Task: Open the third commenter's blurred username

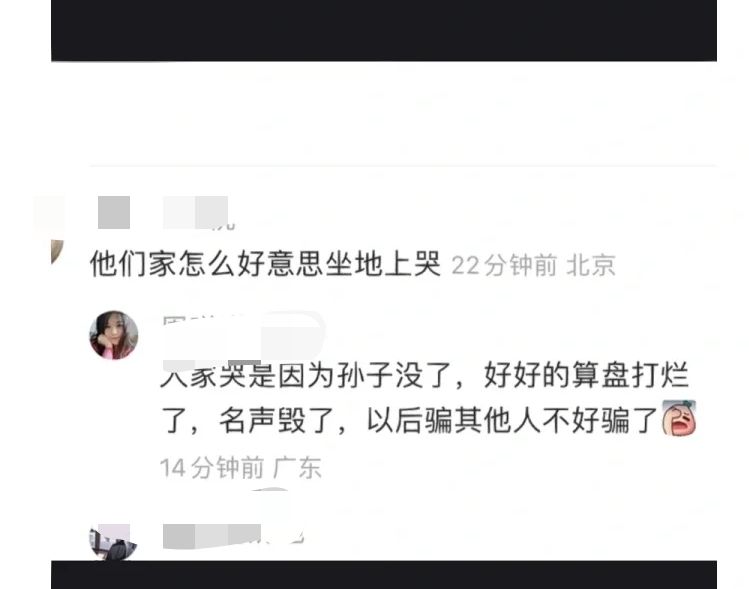Action: (x=233, y=536)
